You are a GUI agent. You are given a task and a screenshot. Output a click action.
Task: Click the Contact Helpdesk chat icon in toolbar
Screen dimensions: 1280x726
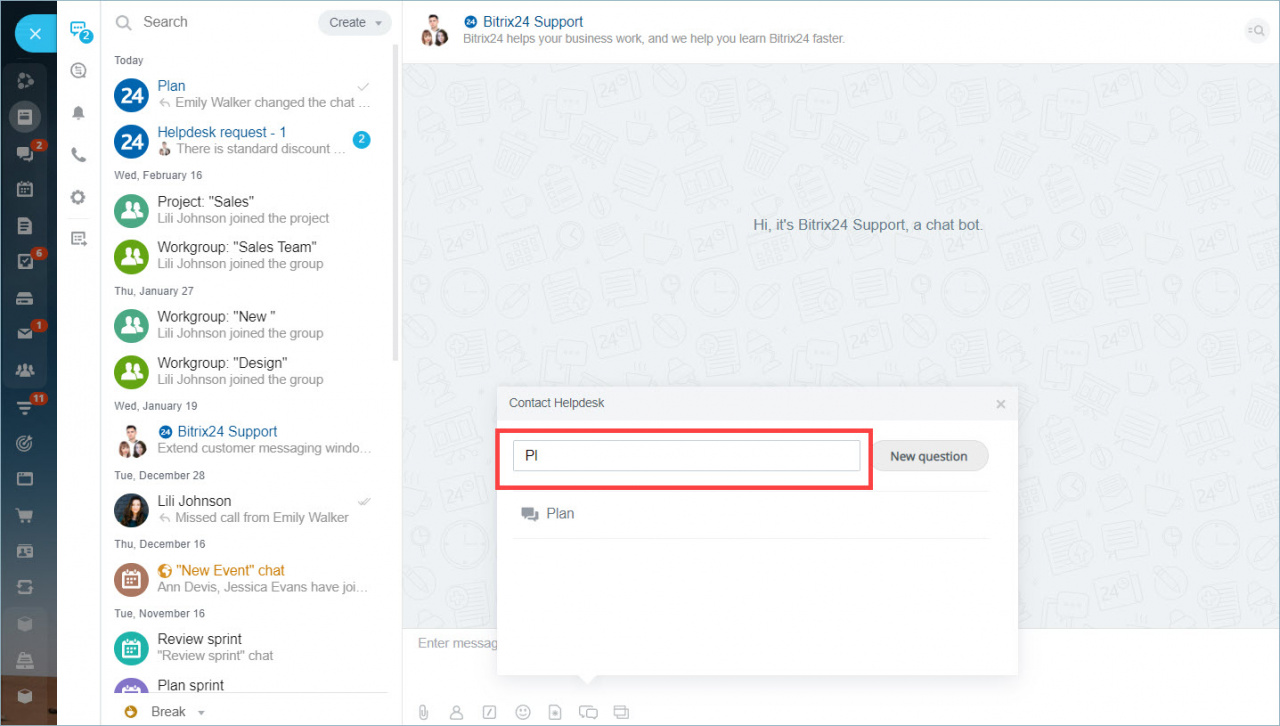click(x=589, y=712)
